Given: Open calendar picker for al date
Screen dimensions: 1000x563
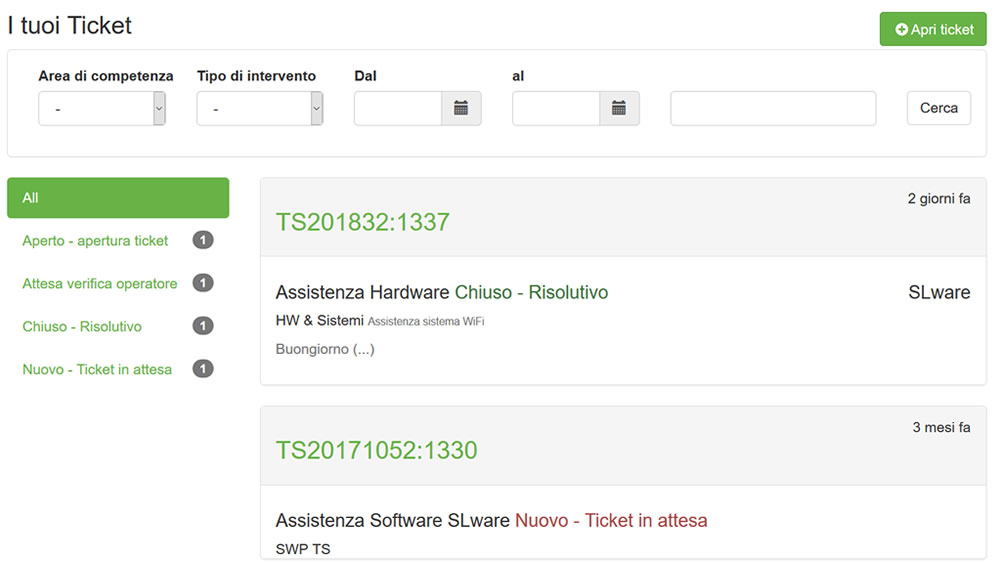Looking at the screenshot, I should (619, 108).
